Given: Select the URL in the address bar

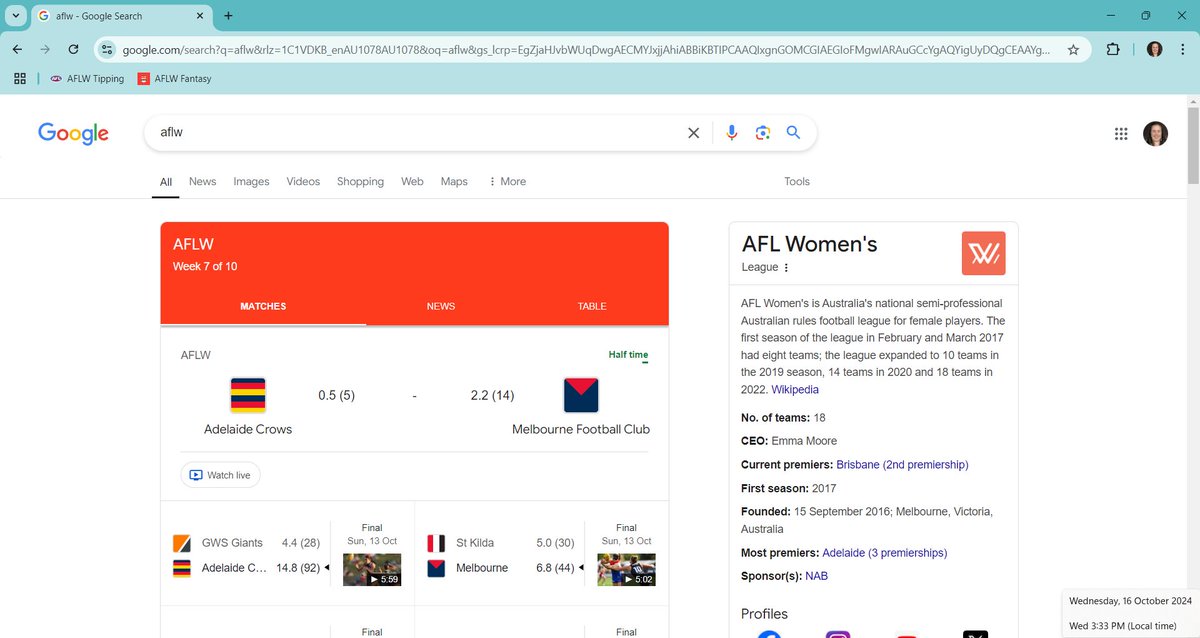Looking at the screenshot, I should 586,49.
